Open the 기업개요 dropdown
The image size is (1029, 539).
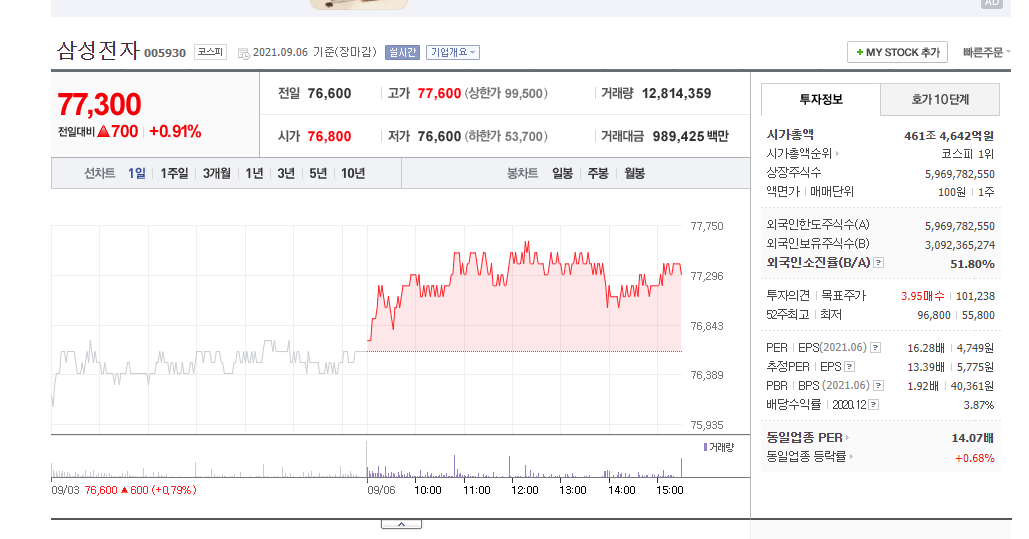(x=453, y=53)
